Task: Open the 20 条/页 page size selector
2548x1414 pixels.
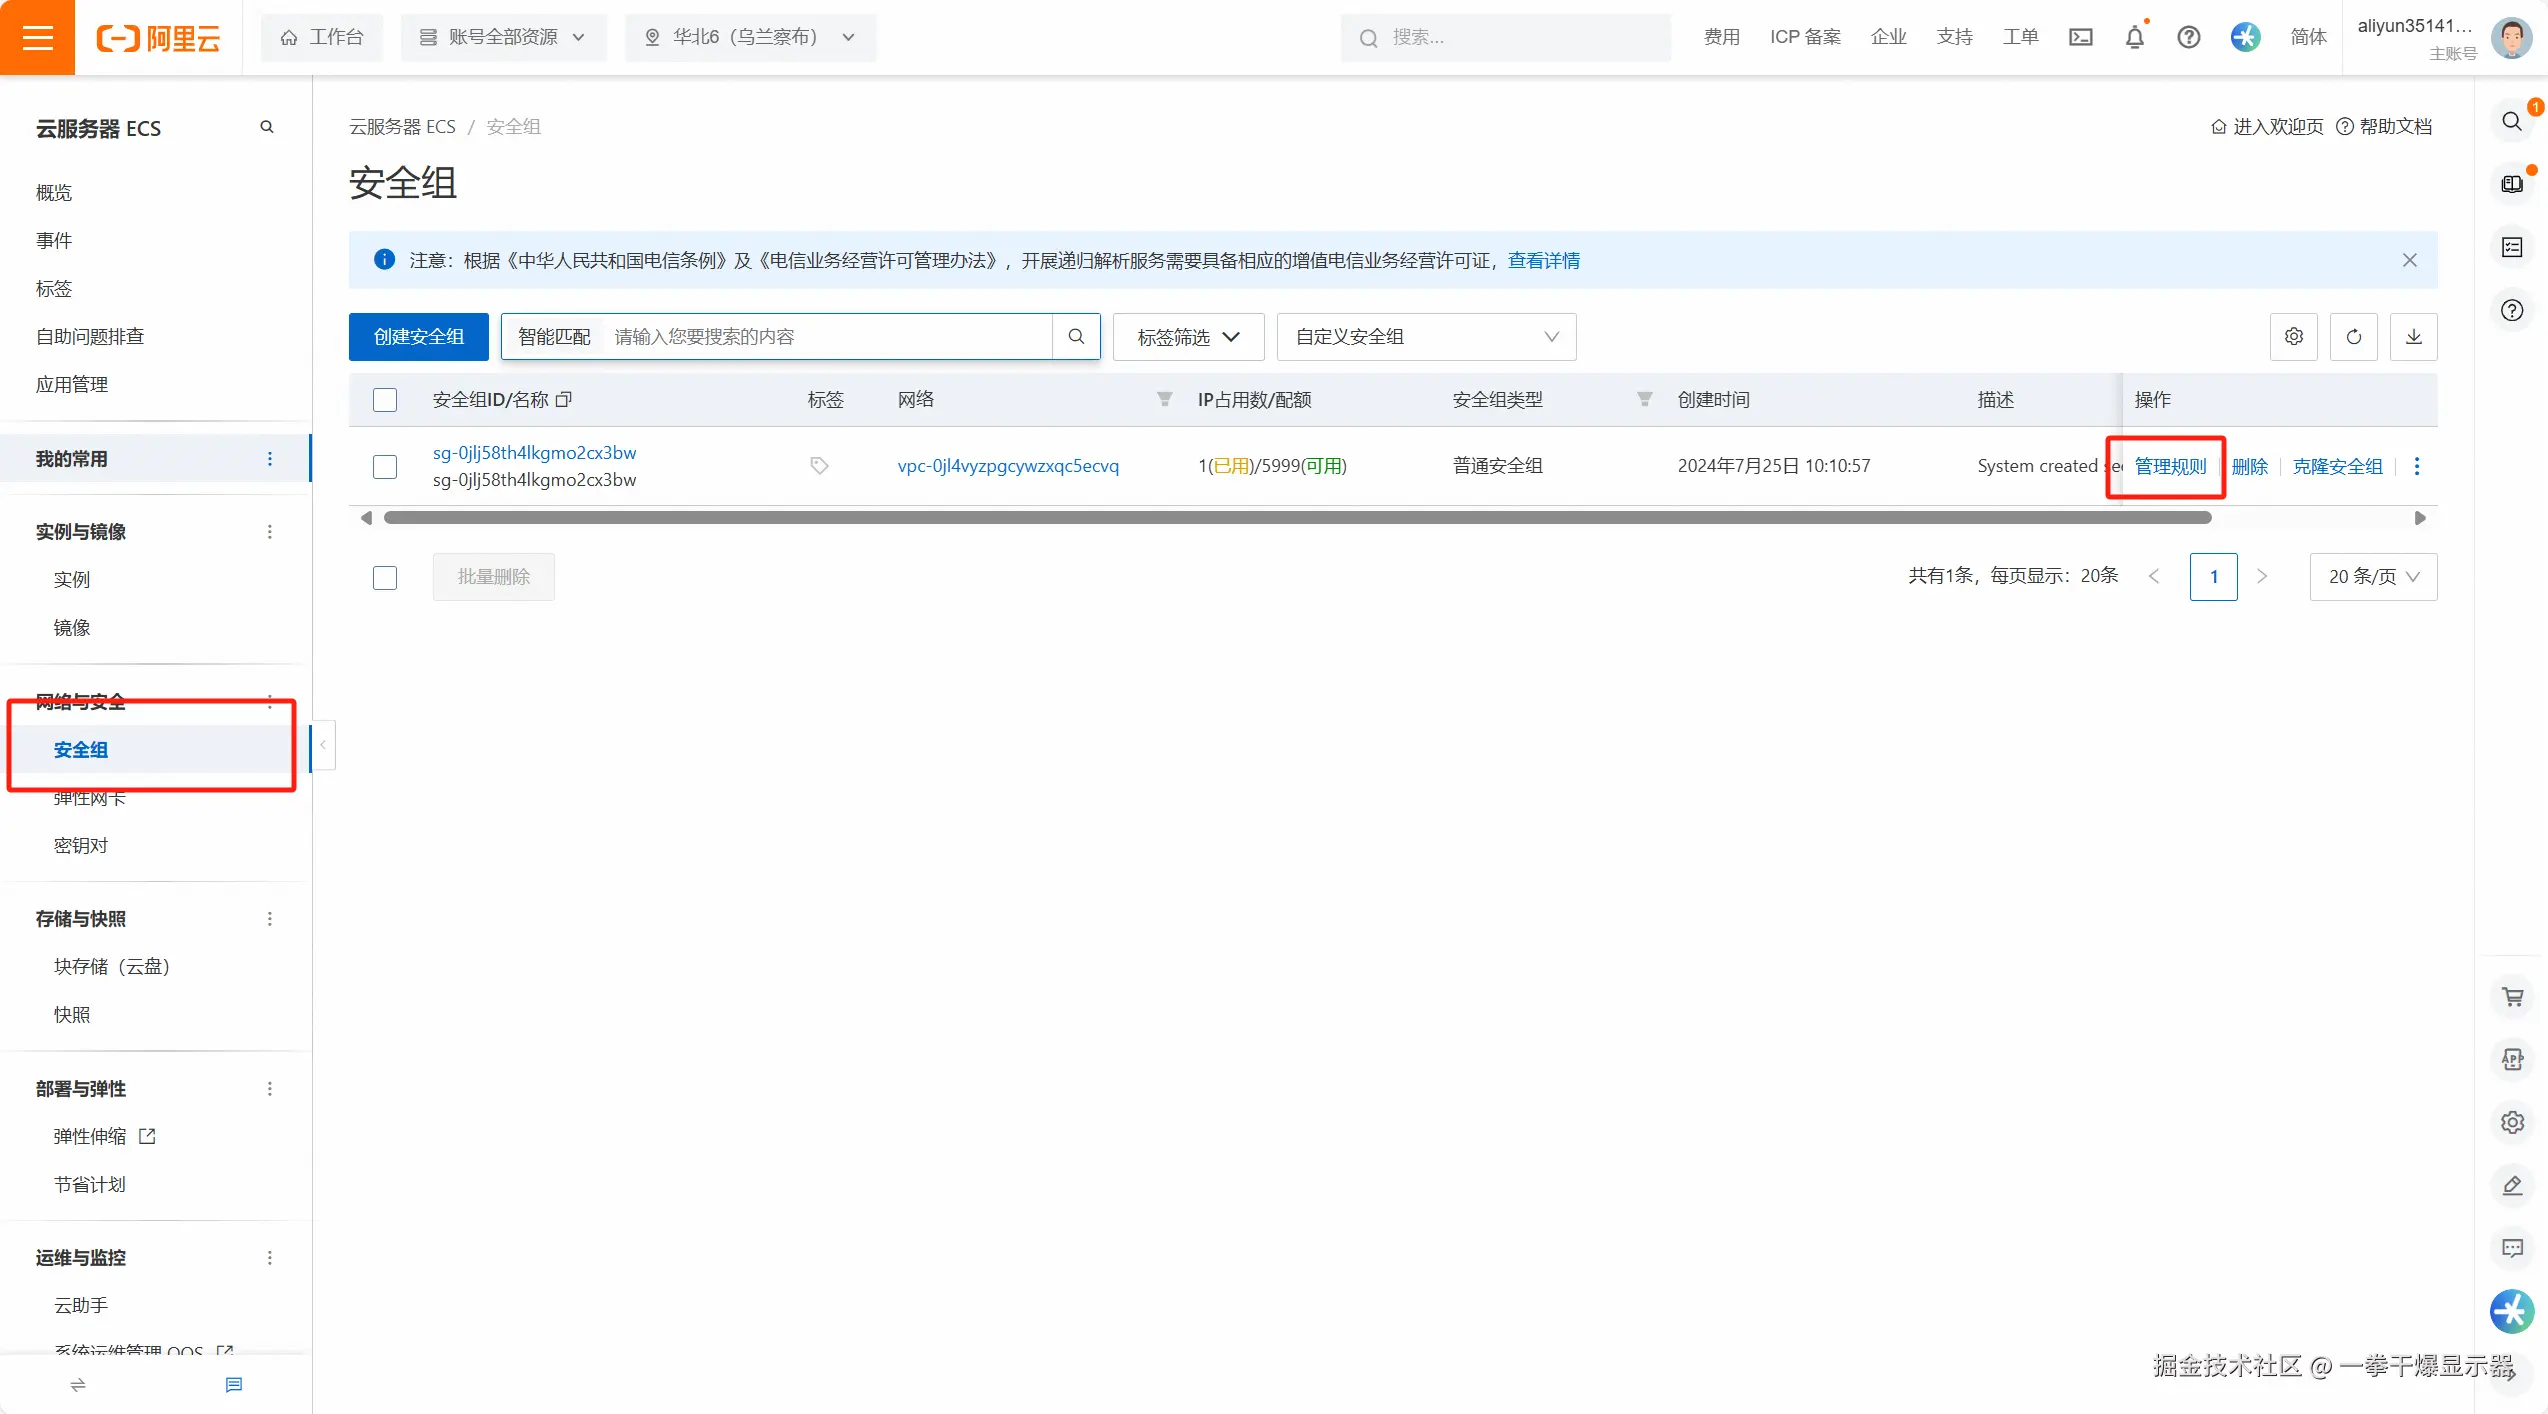Action: click(x=2372, y=577)
